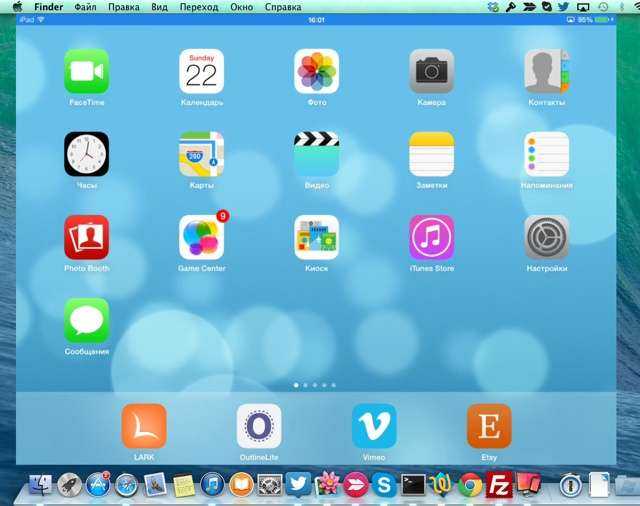This screenshot has width=640, height=506.
Task: Open Skype in the Mac dock
Action: pyautogui.click(x=384, y=485)
